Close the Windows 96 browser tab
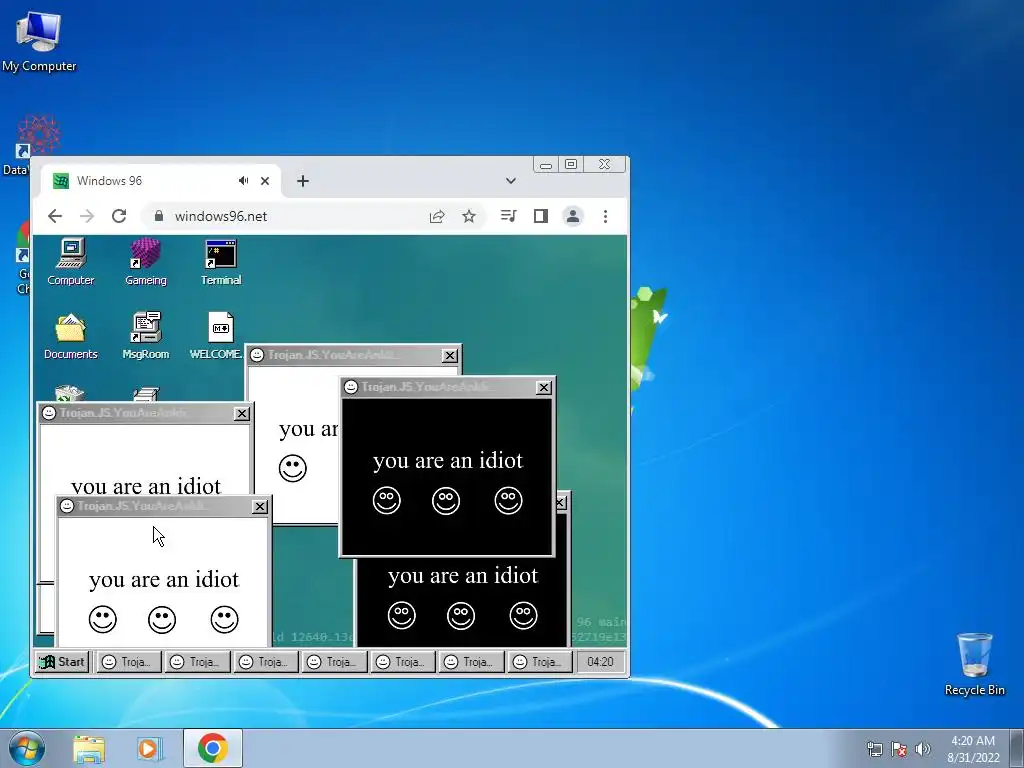The width and height of the screenshot is (1024, 768). [x=264, y=181]
